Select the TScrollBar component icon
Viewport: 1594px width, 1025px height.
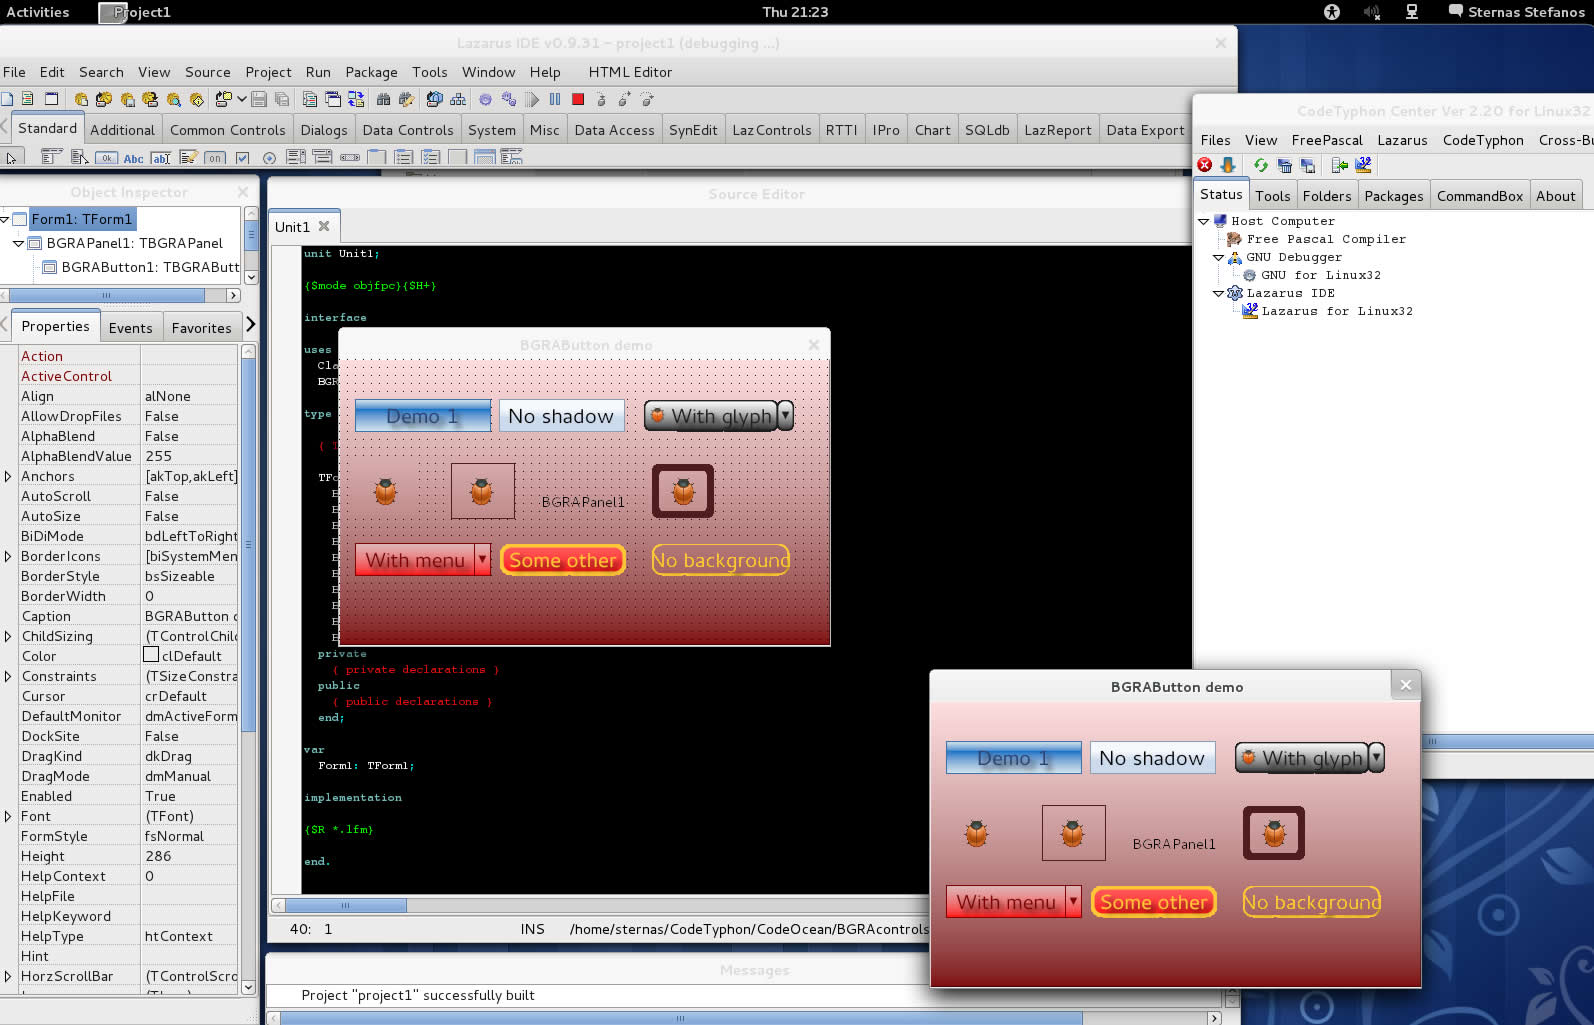coord(350,157)
